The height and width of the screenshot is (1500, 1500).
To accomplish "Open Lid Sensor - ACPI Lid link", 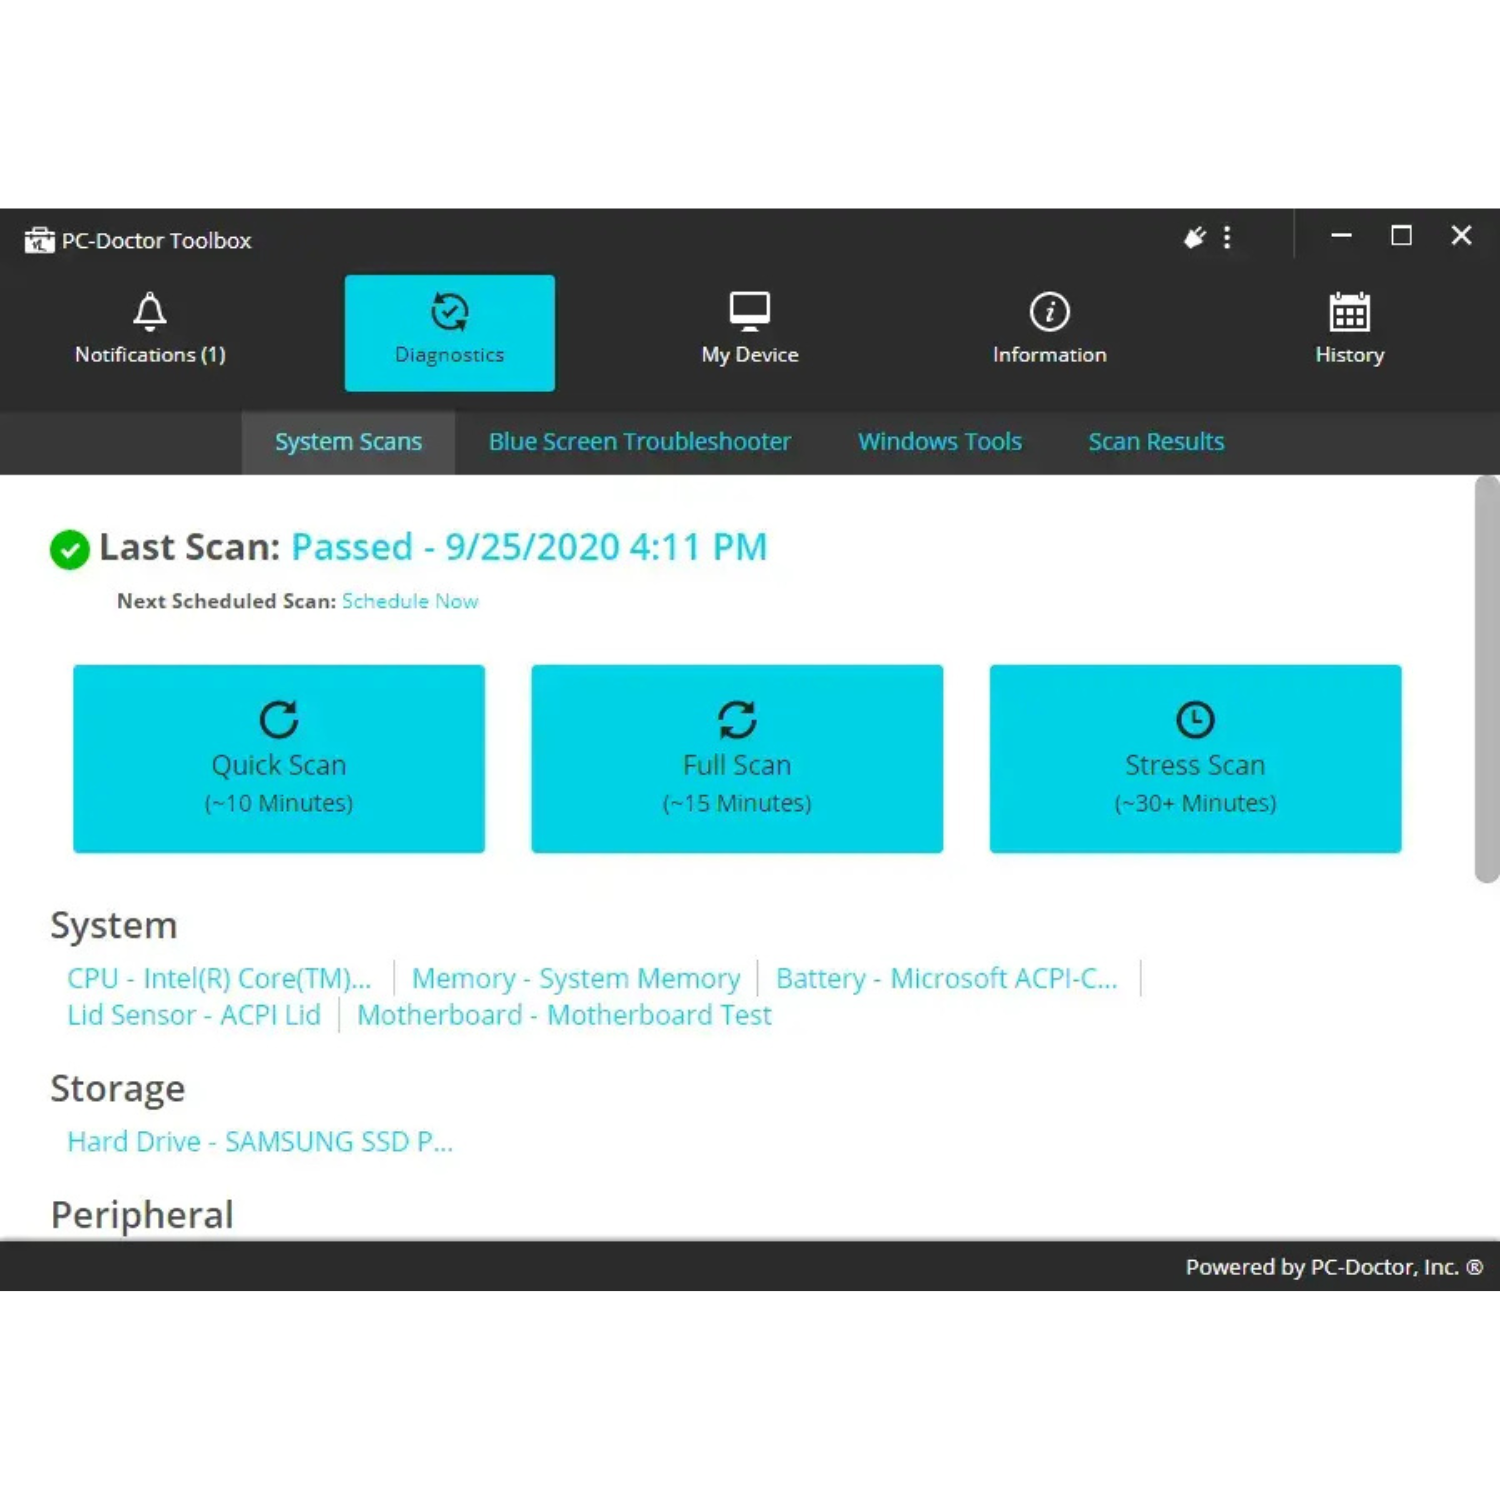I will point(194,1015).
